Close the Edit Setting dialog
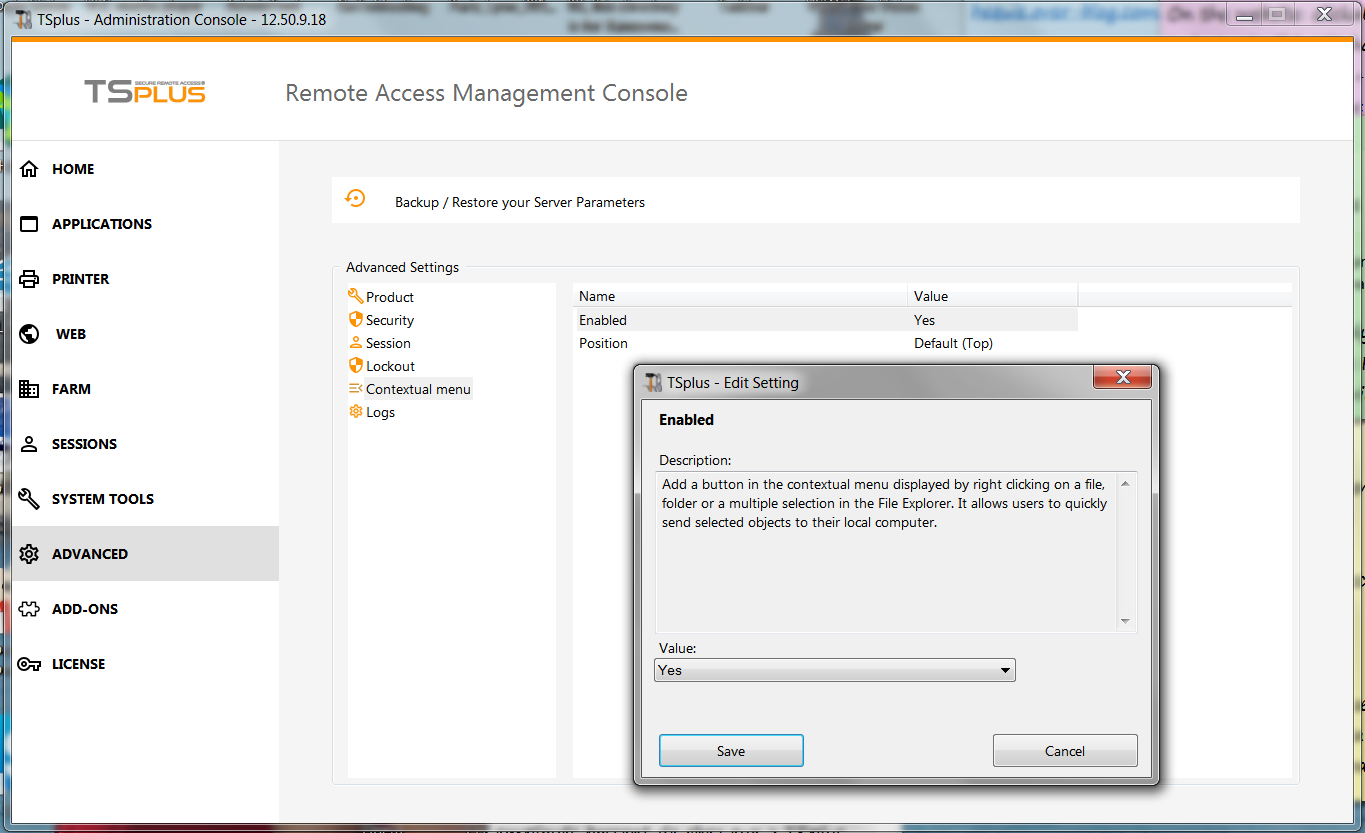The width and height of the screenshot is (1365, 833). pos(1121,378)
